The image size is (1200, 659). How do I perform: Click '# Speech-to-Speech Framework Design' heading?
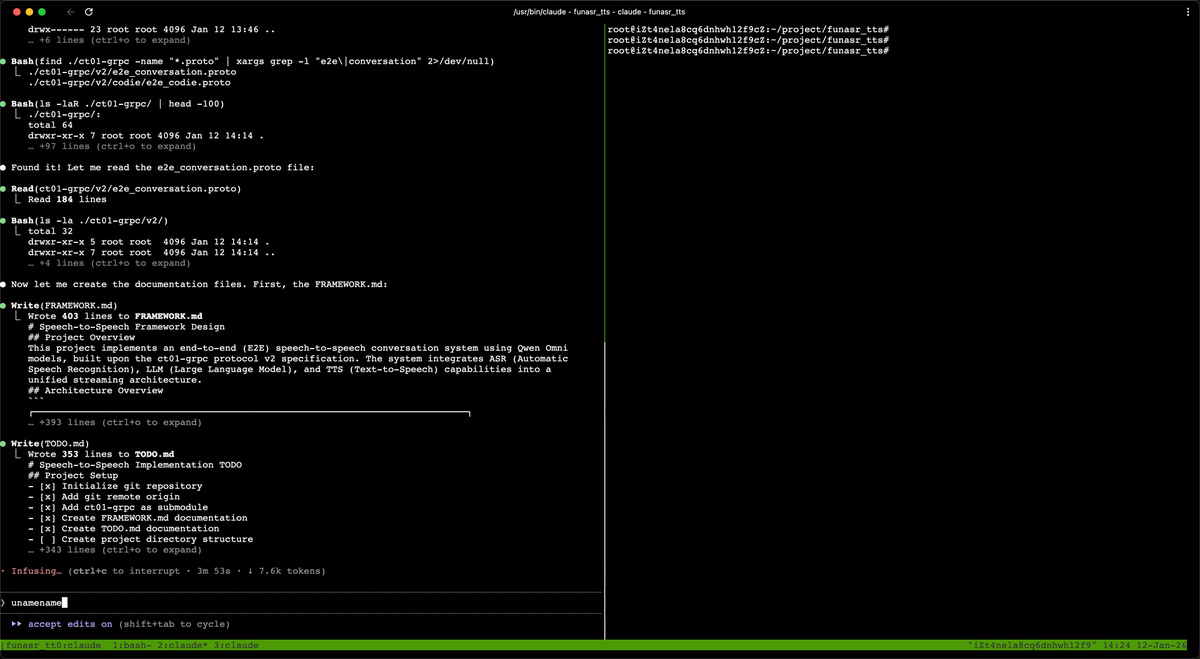pyautogui.click(x=126, y=327)
